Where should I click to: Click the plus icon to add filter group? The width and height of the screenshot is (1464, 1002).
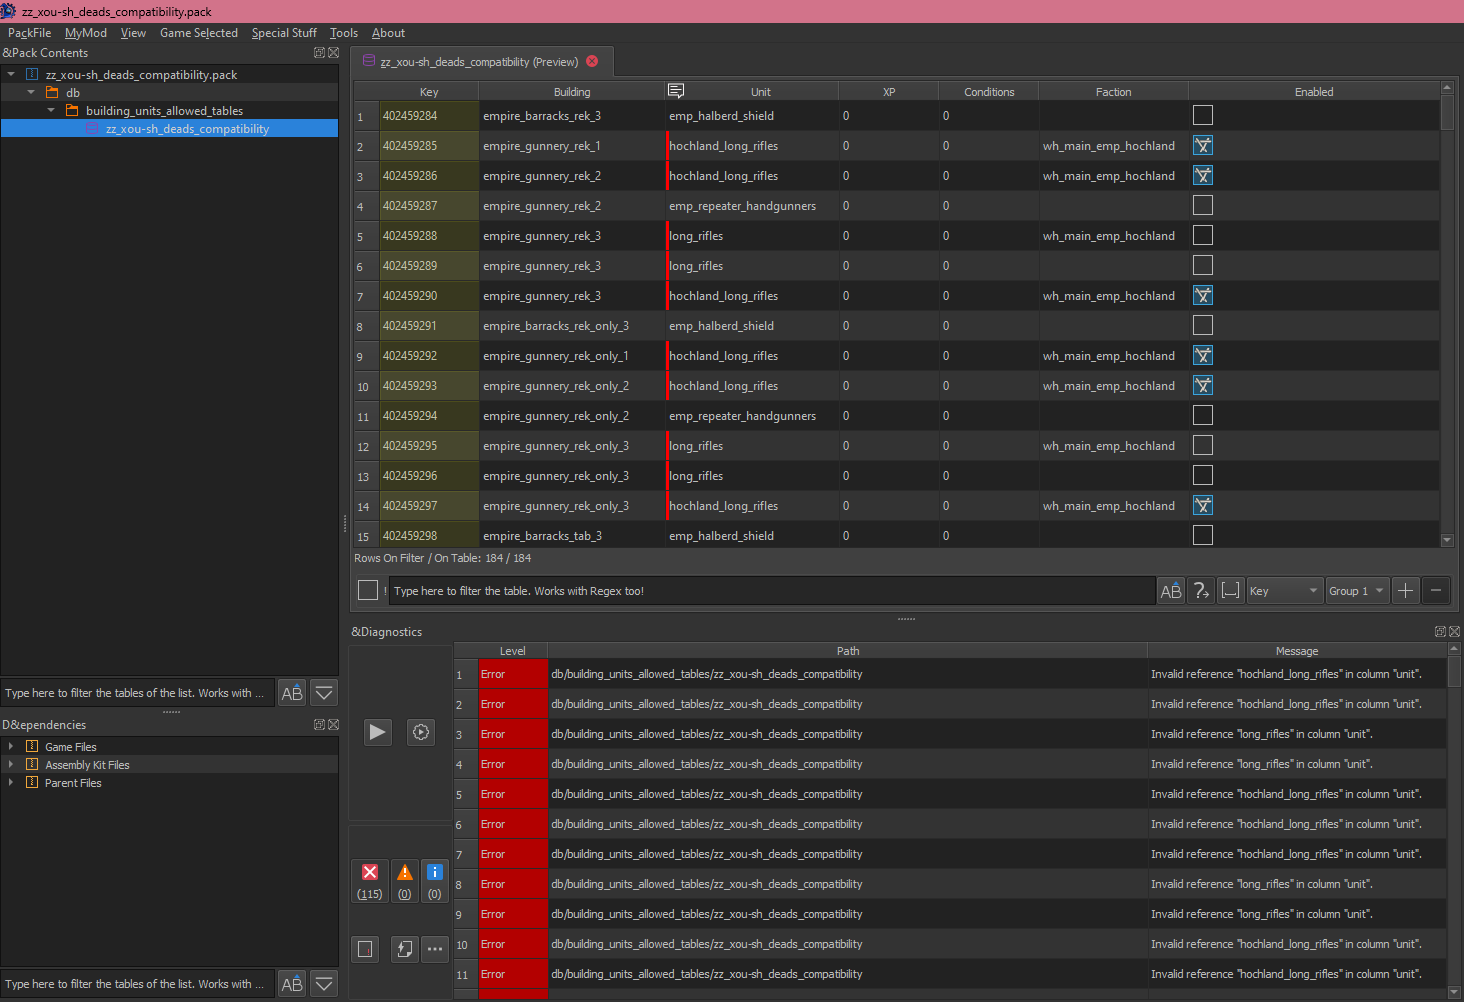pos(1405,591)
